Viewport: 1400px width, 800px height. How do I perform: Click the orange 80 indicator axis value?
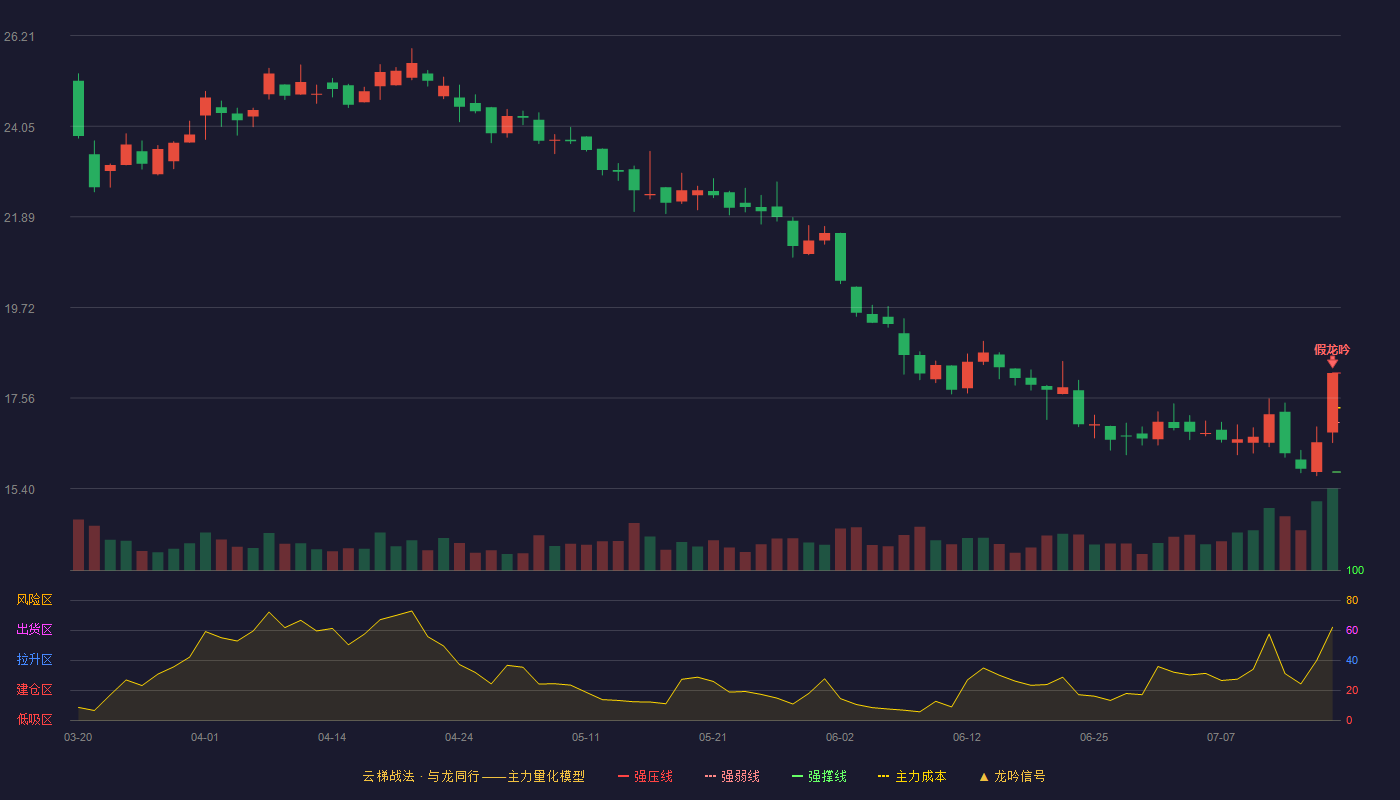coord(1352,600)
